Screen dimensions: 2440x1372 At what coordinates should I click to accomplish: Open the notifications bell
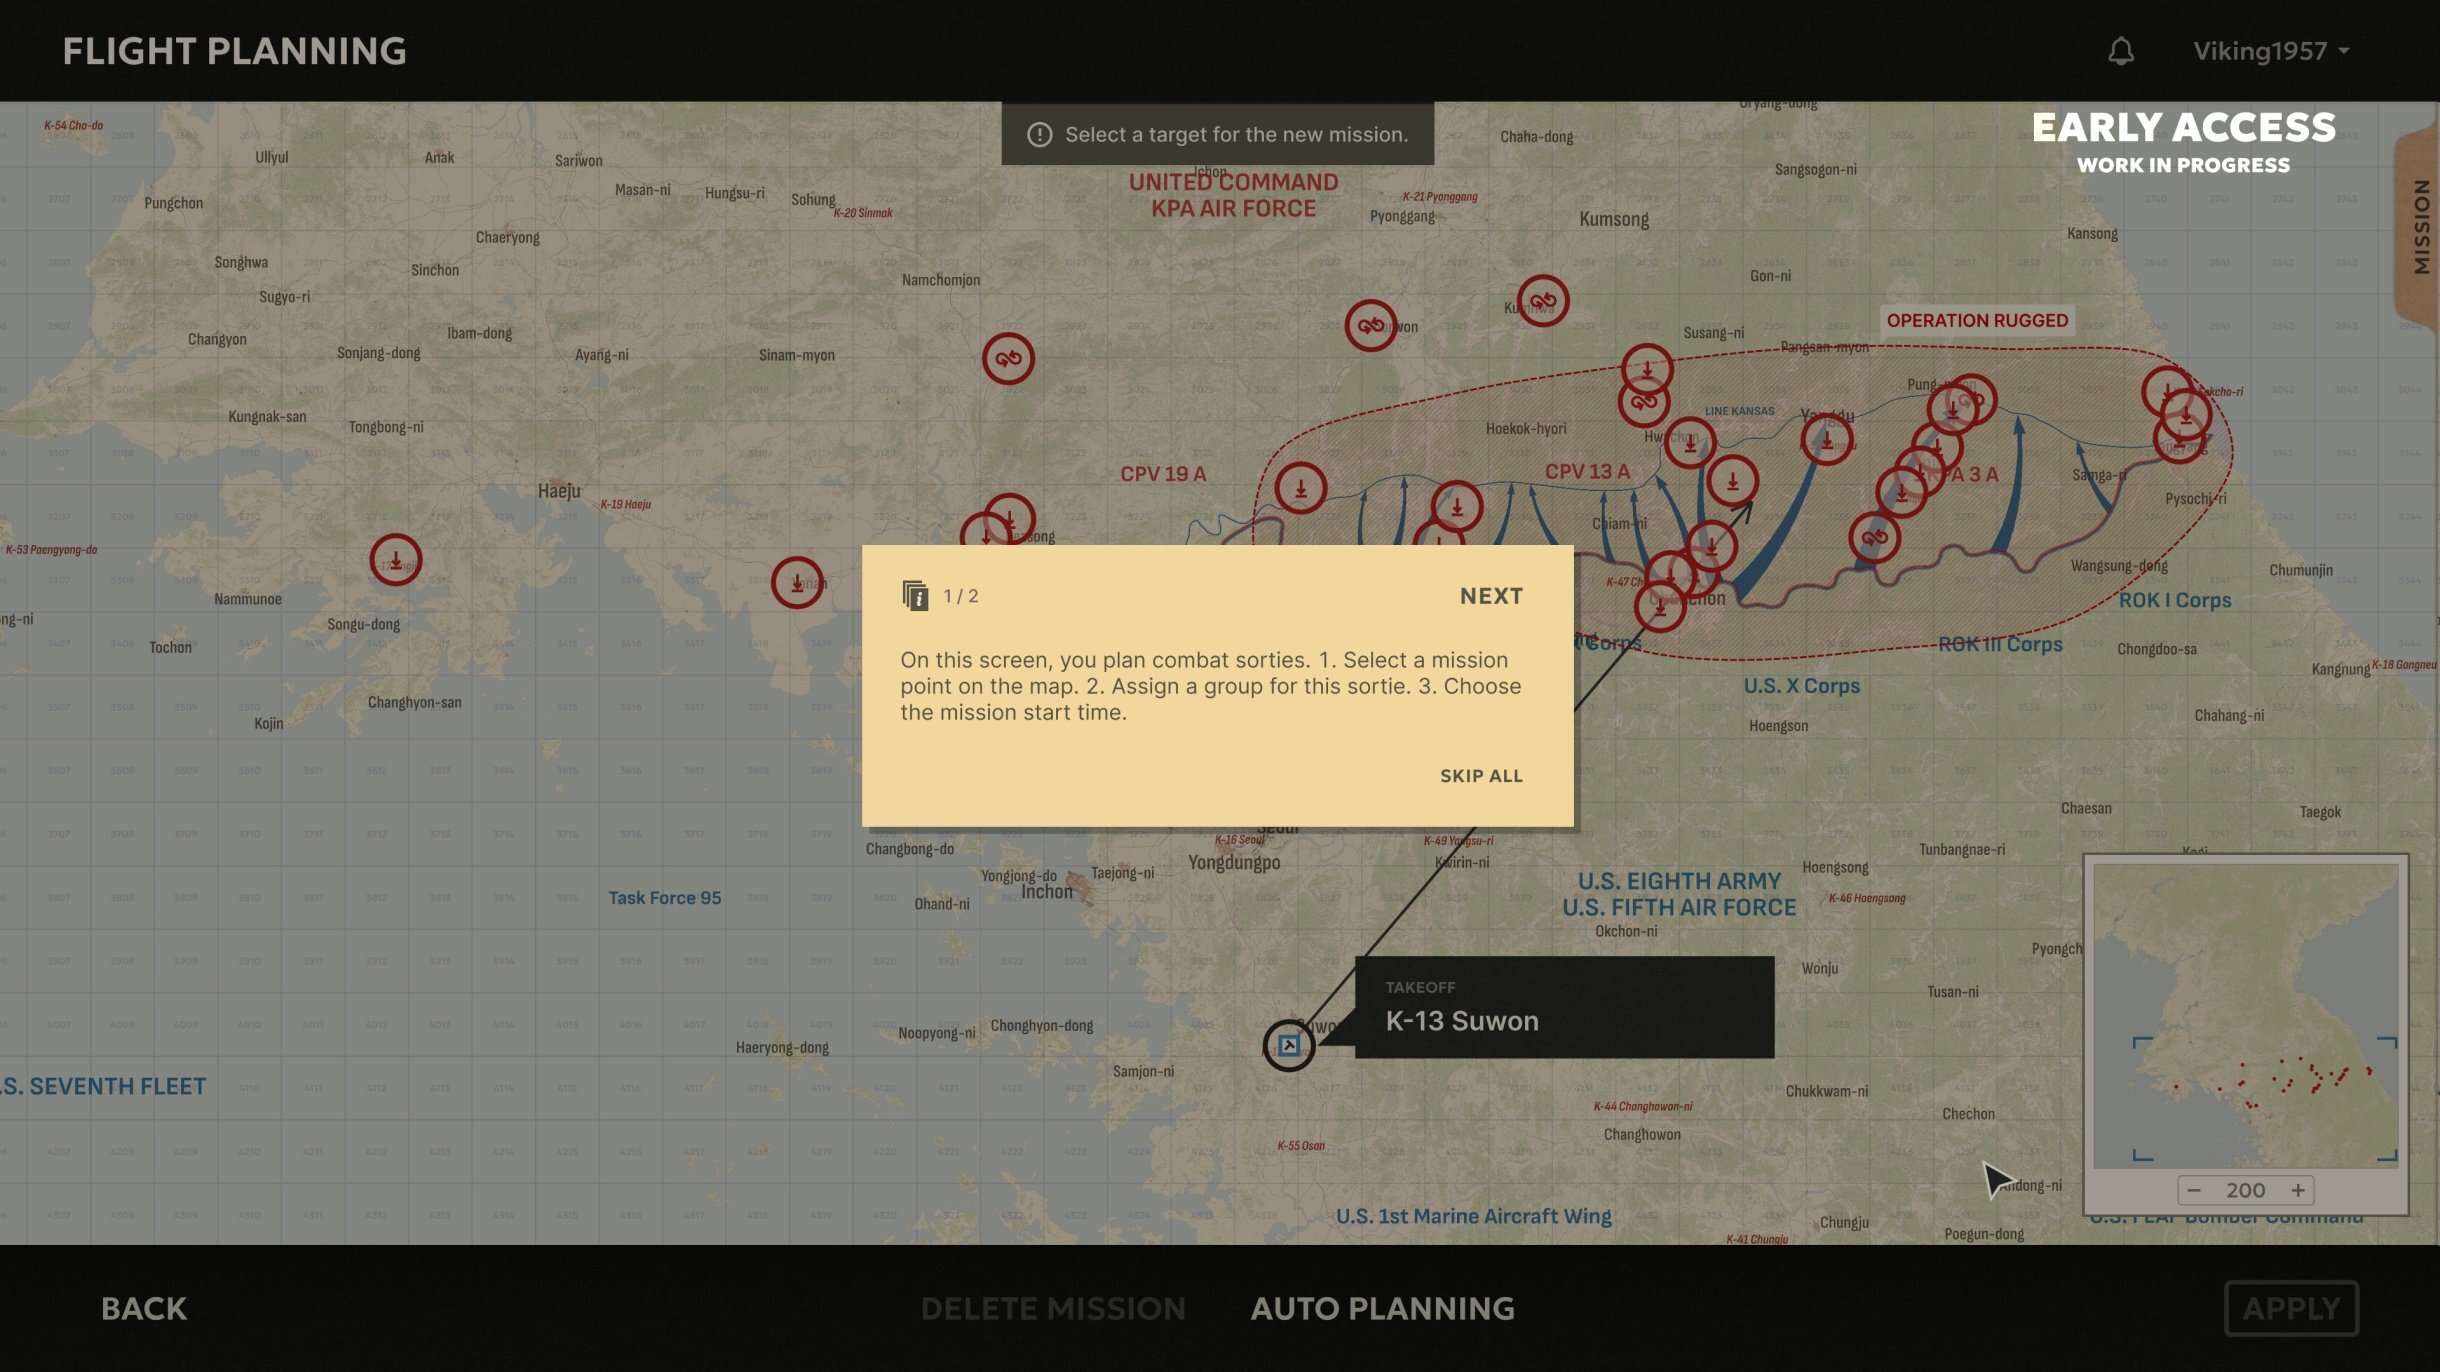pos(2121,51)
